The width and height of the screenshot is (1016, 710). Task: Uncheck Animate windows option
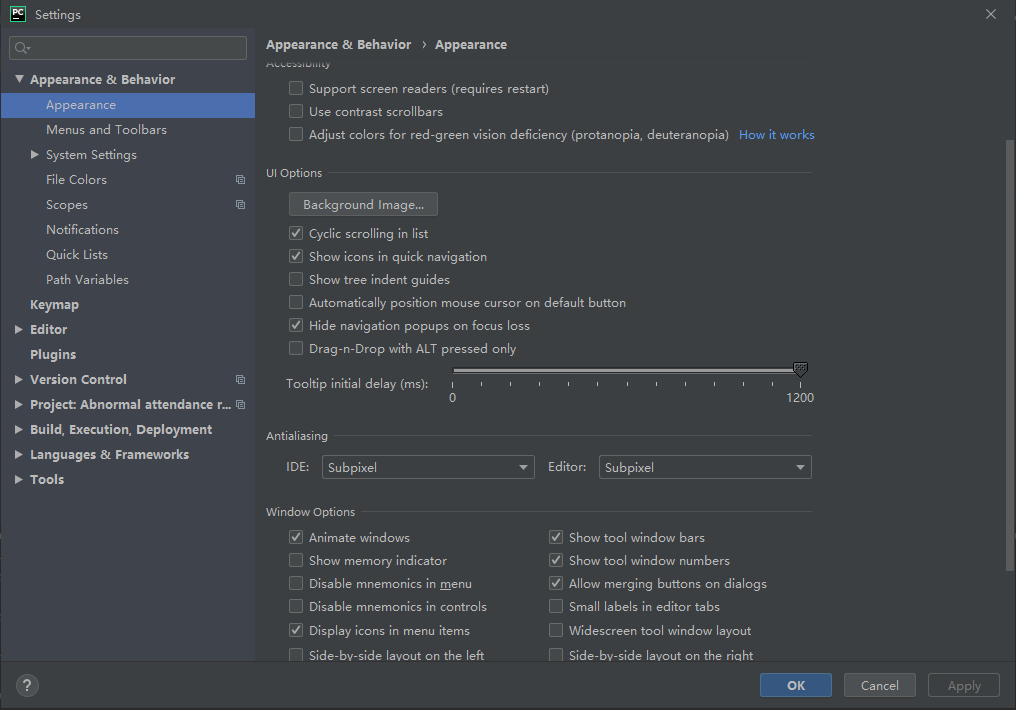tap(295, 537)
